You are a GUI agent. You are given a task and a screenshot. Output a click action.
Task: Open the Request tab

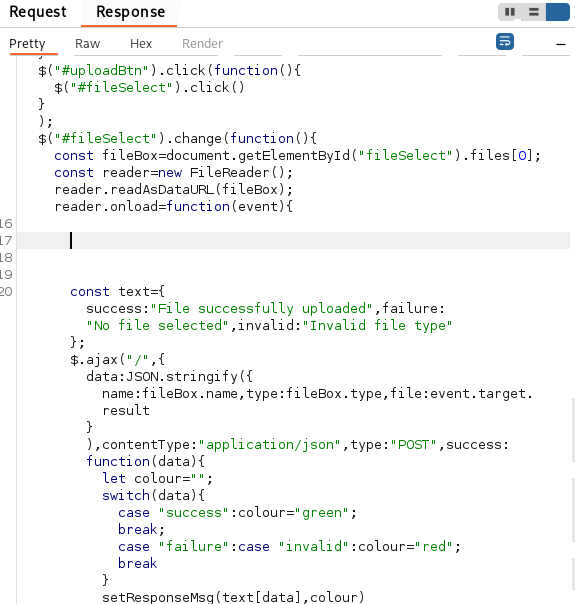[x=38, y=12]
